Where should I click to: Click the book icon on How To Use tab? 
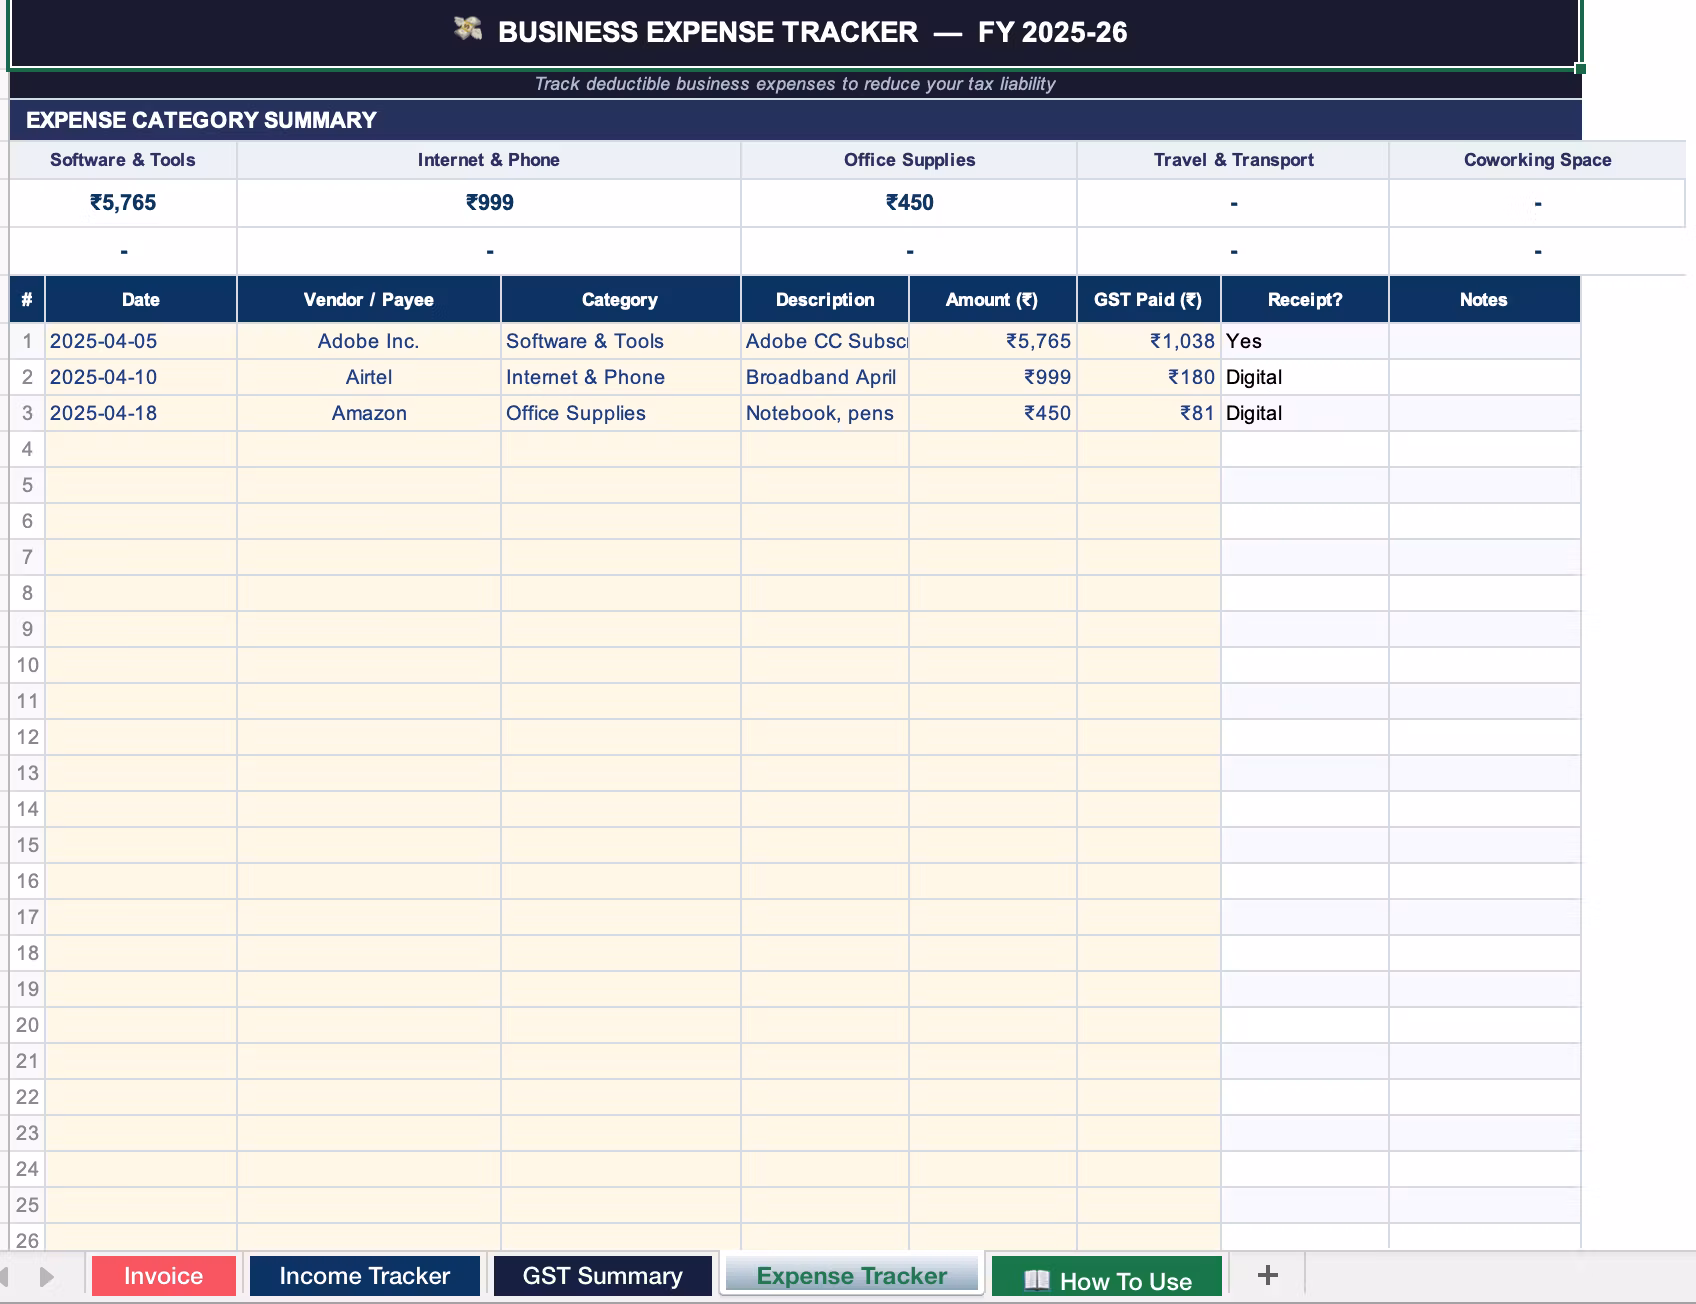(1037, 1281)
